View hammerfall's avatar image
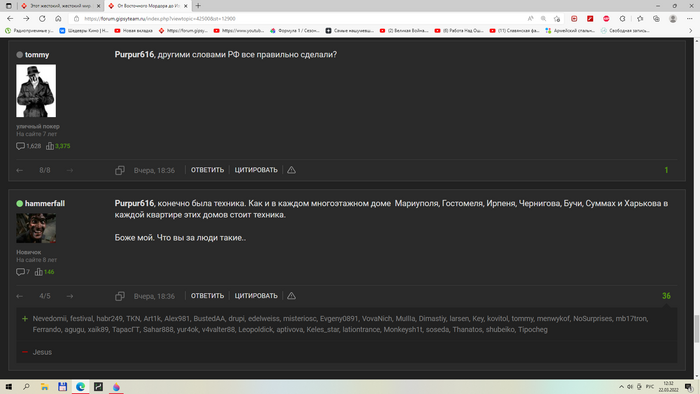 36,228
